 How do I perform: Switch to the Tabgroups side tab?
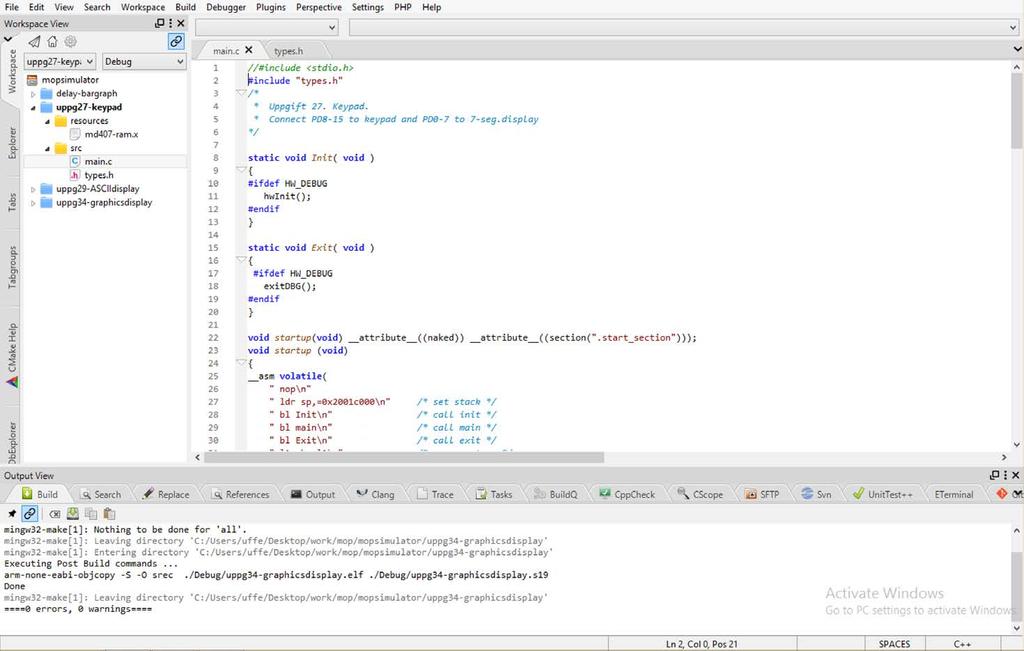12,267
